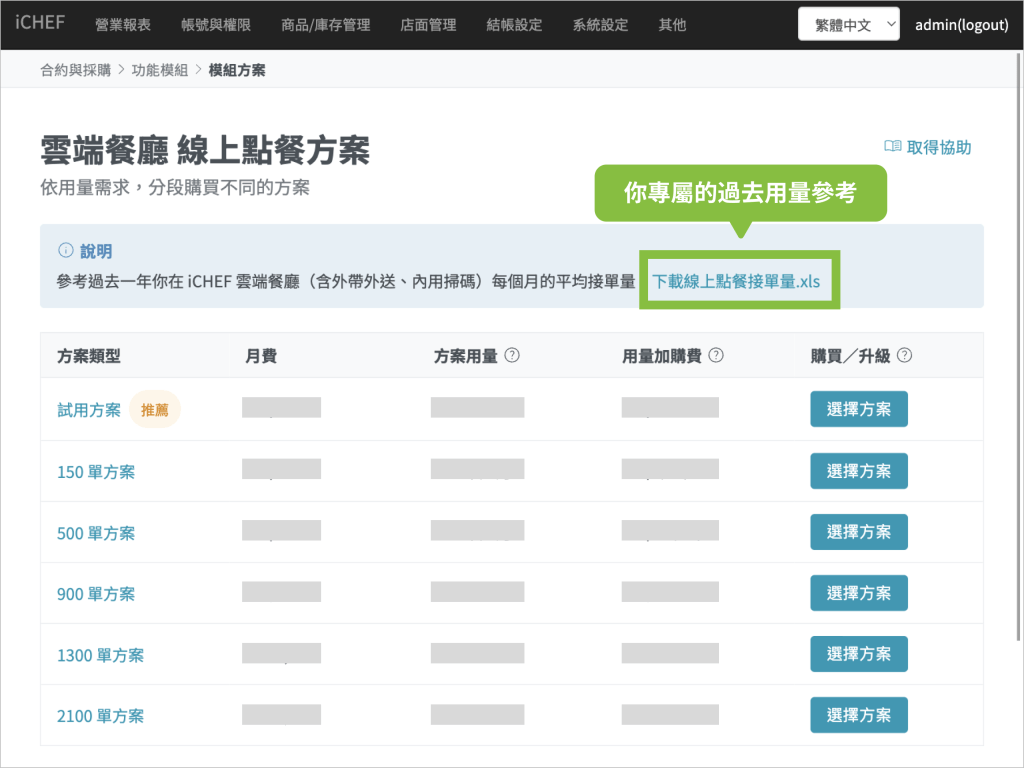Go to 功能模組 in the breadcrumb
The height and width of the screenshot is (768, 1024).
point(160,70)
